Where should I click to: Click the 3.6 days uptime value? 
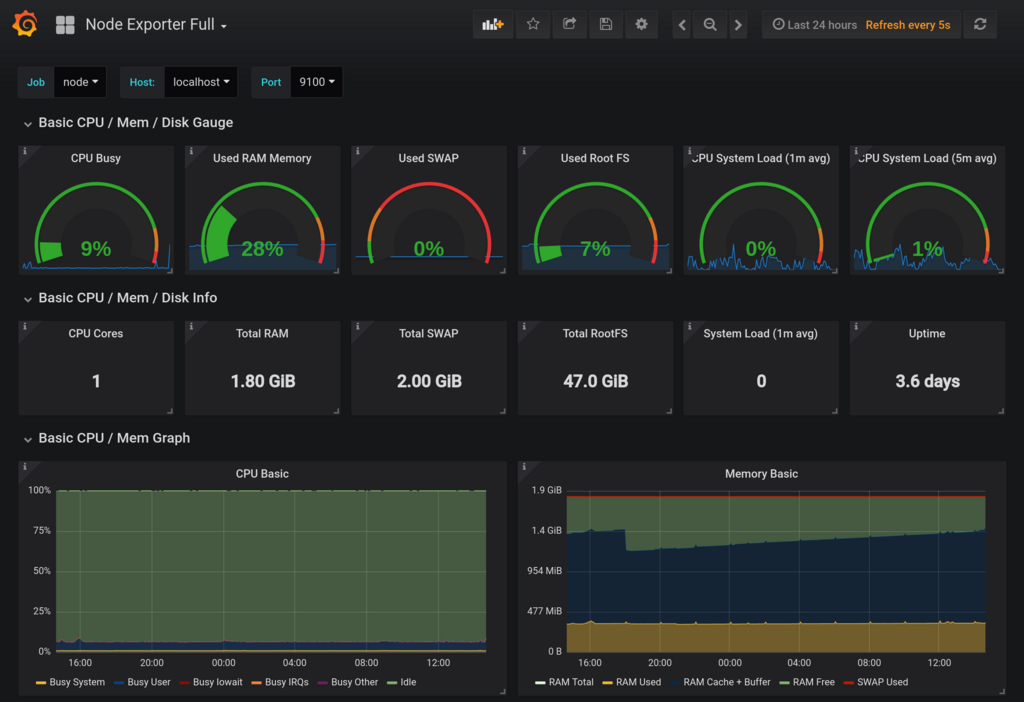pyautogui.click(x=927, y=381)
